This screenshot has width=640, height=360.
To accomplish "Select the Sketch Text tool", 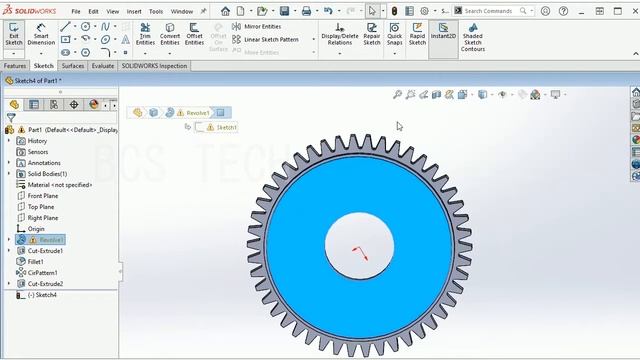I will pos(125,40).
